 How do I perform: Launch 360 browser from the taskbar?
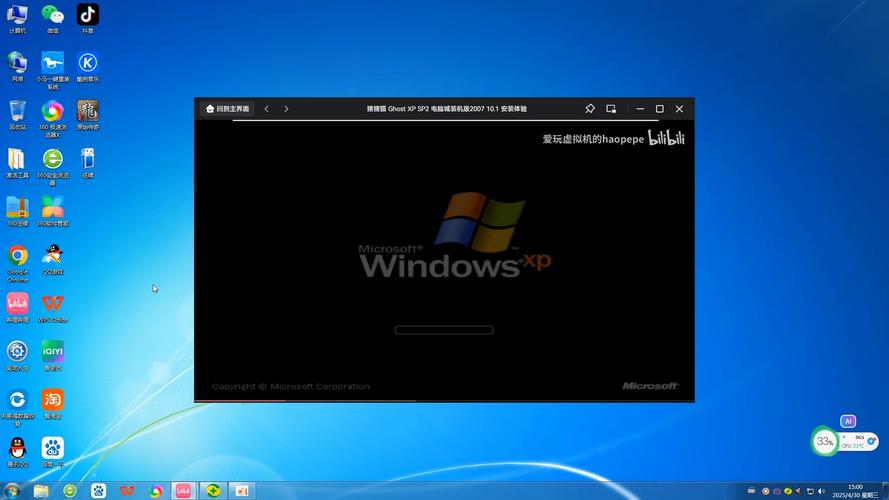(70, 491)
